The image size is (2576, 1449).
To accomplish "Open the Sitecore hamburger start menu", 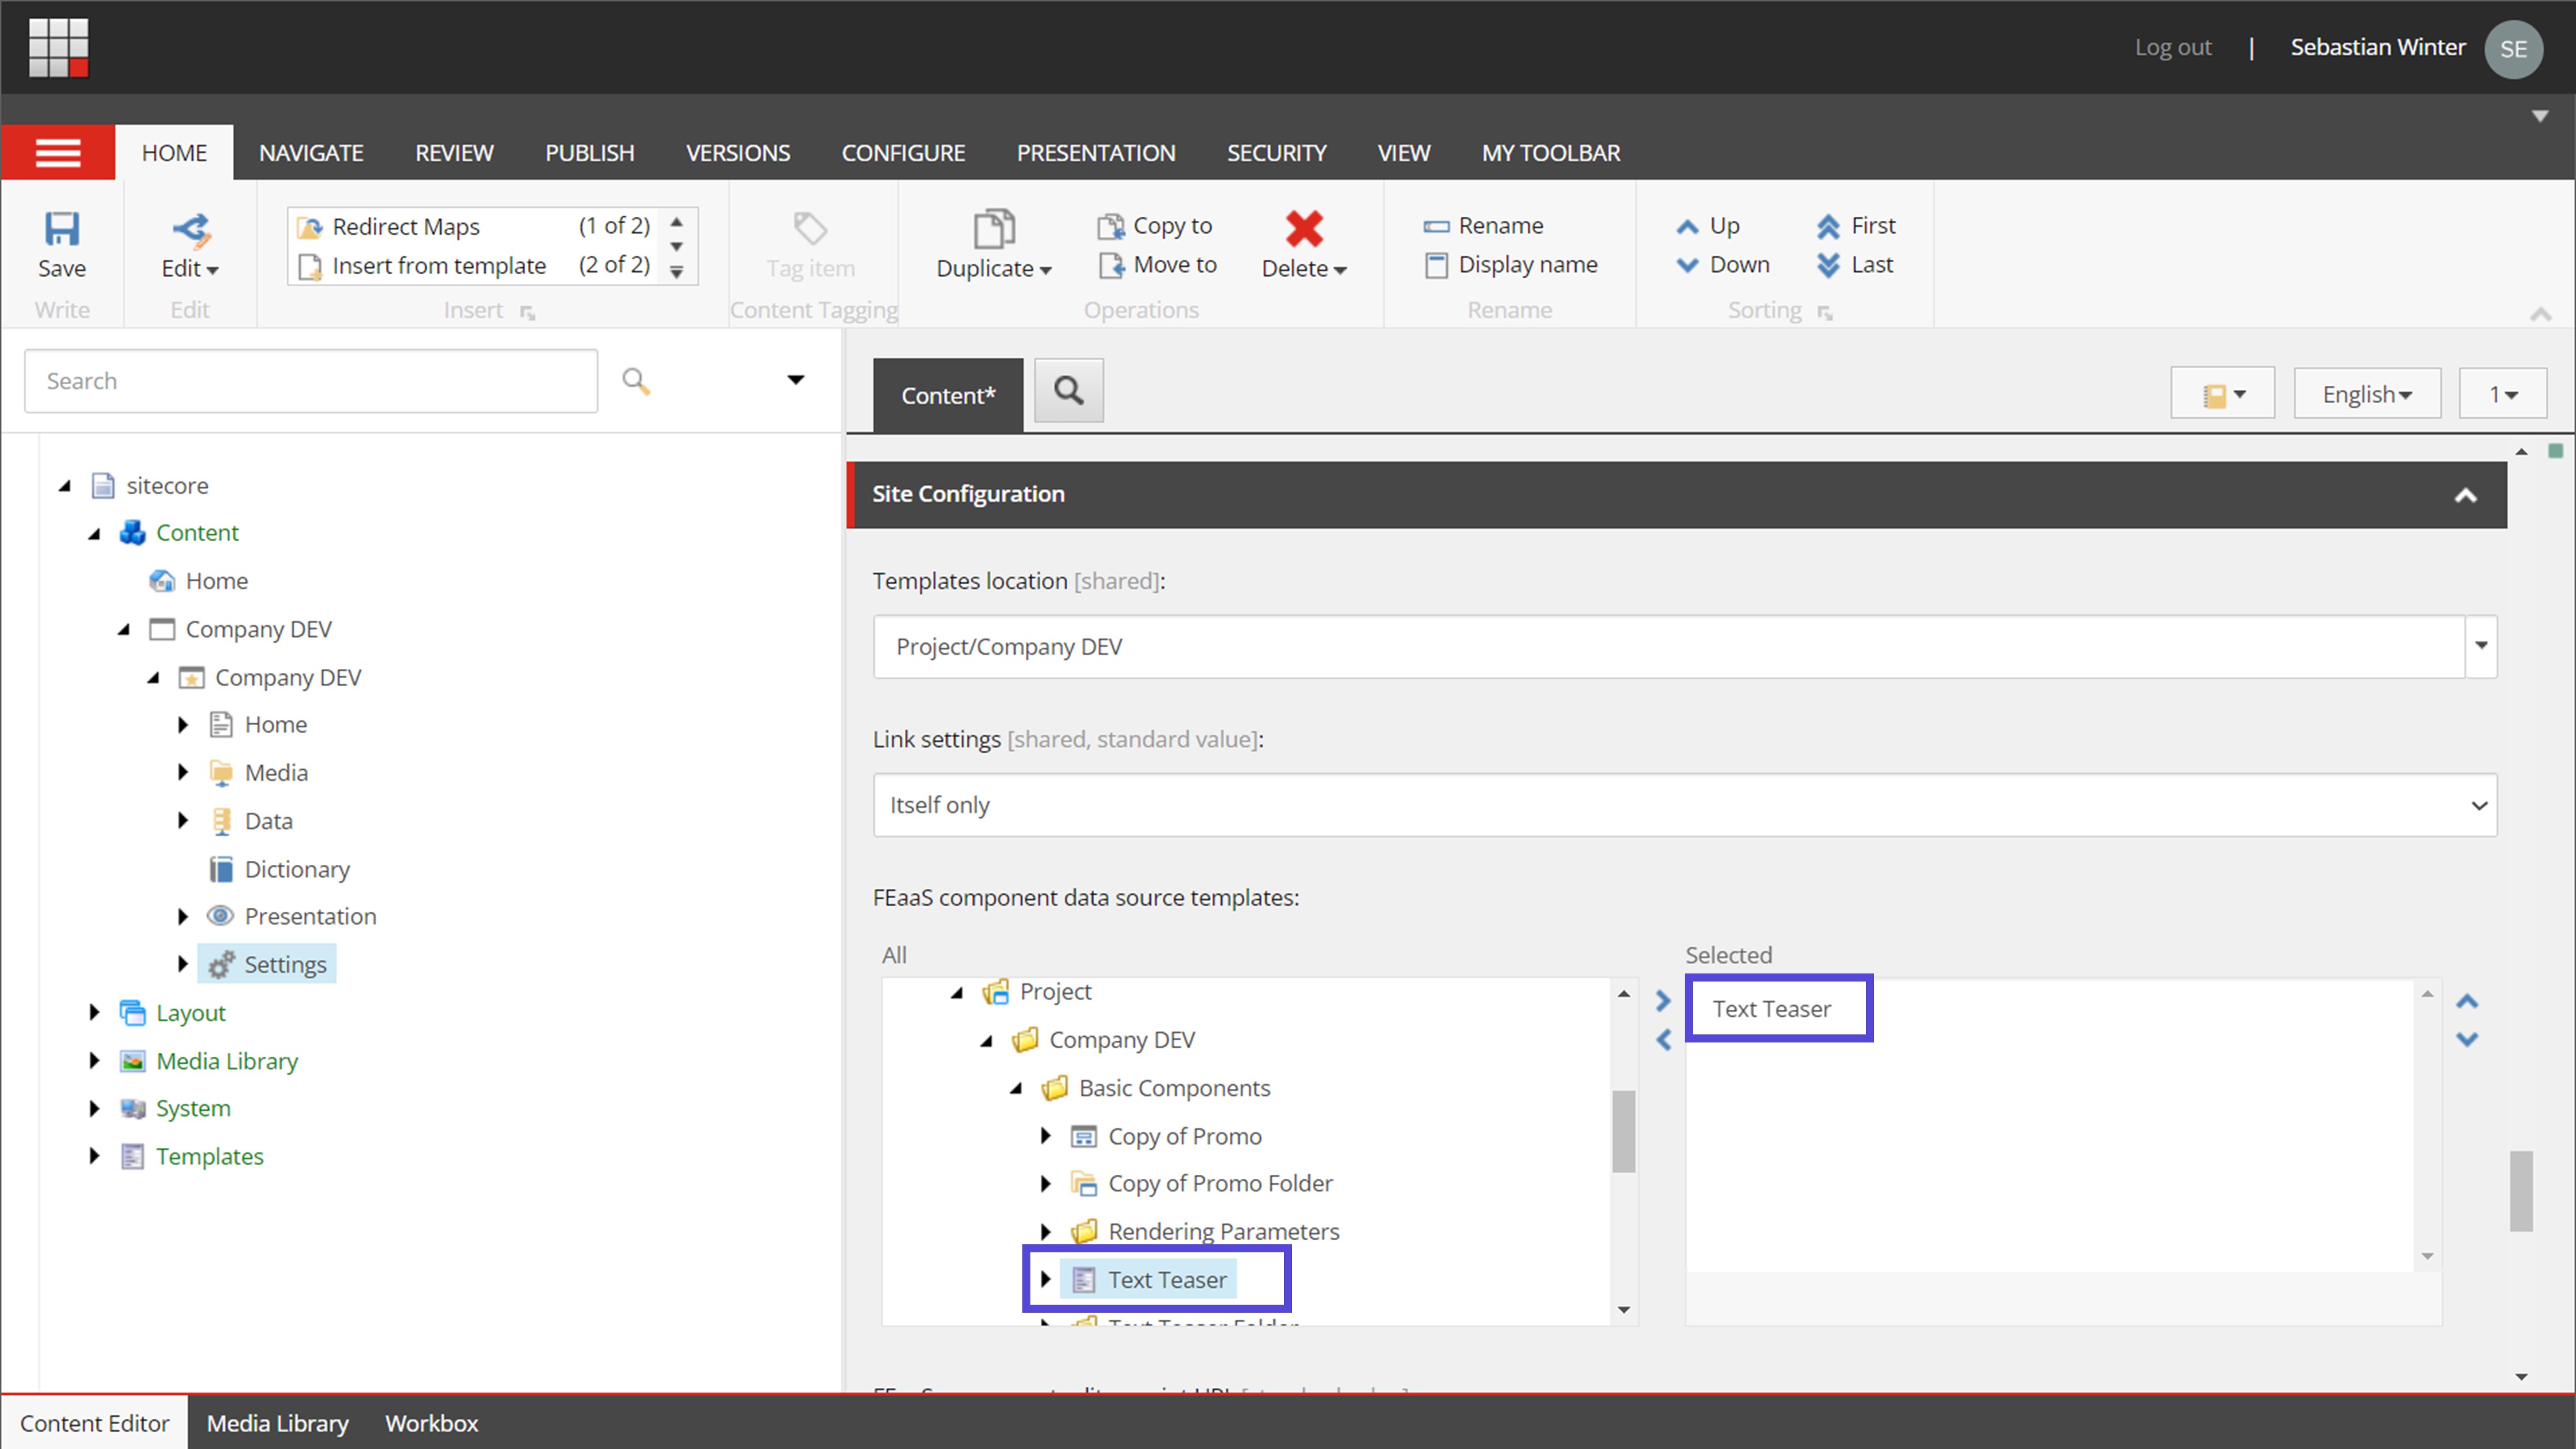I will point(57,152).
